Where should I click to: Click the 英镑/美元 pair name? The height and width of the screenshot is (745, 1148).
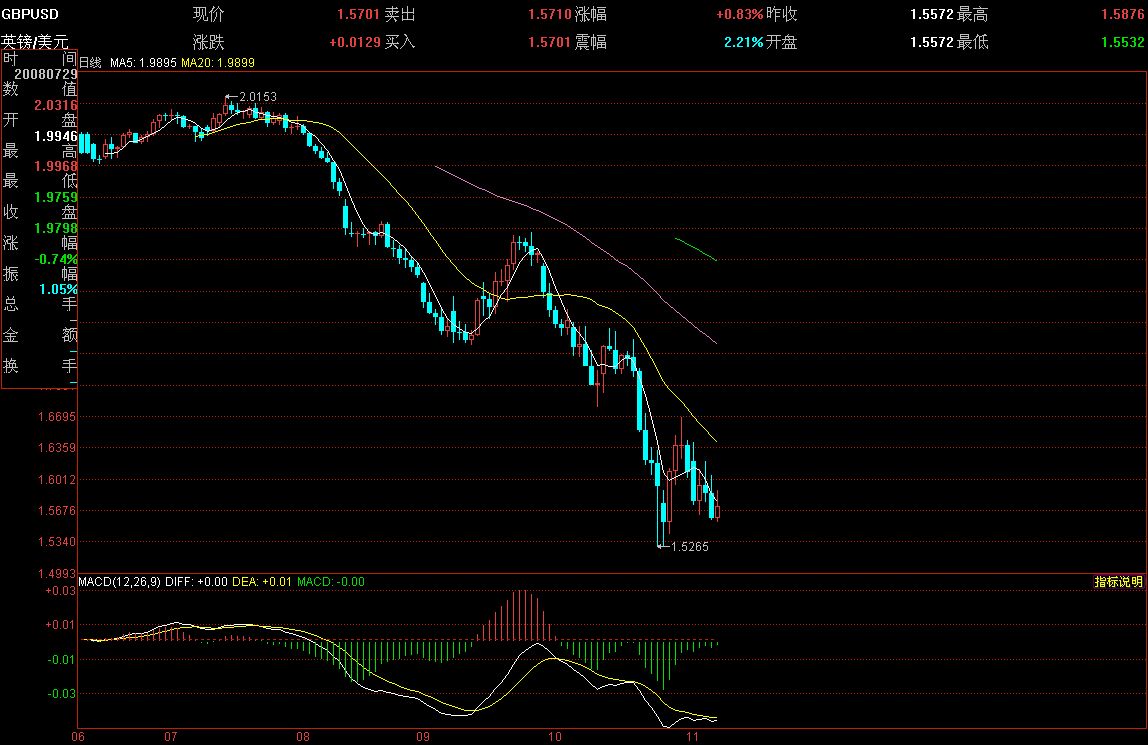tap(34, 42)
